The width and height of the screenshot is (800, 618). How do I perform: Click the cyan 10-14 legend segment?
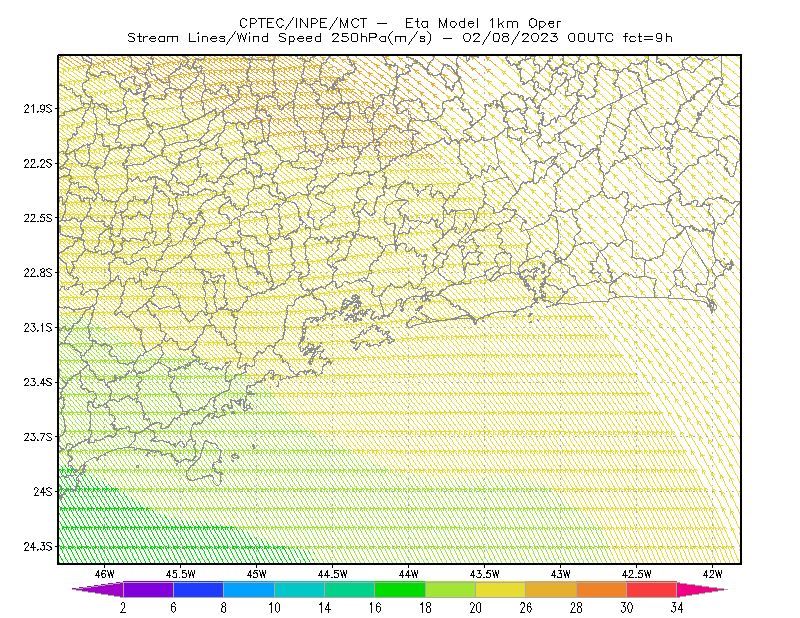pos(299,589)
